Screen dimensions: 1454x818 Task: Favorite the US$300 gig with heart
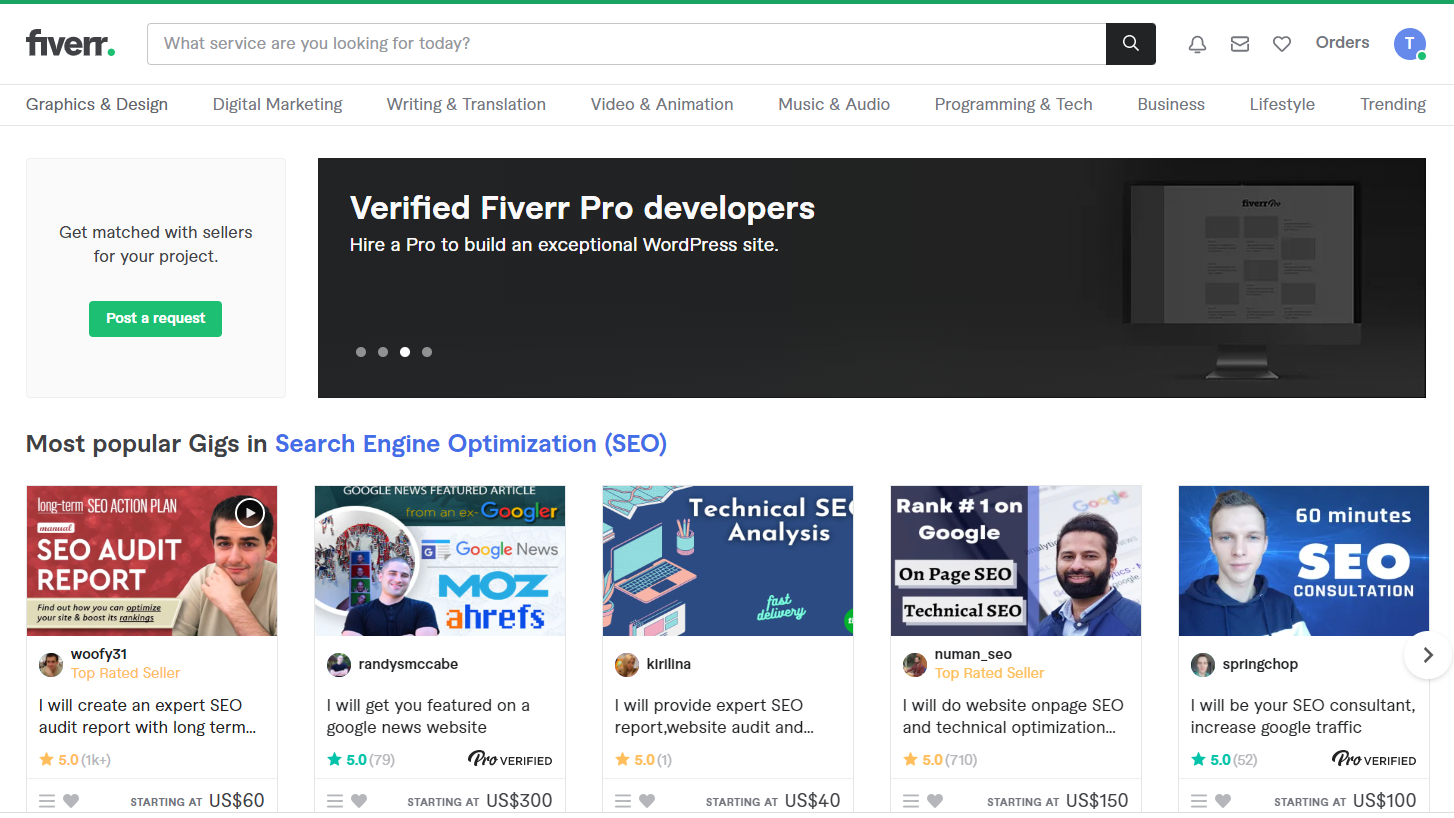coord(359,801)
